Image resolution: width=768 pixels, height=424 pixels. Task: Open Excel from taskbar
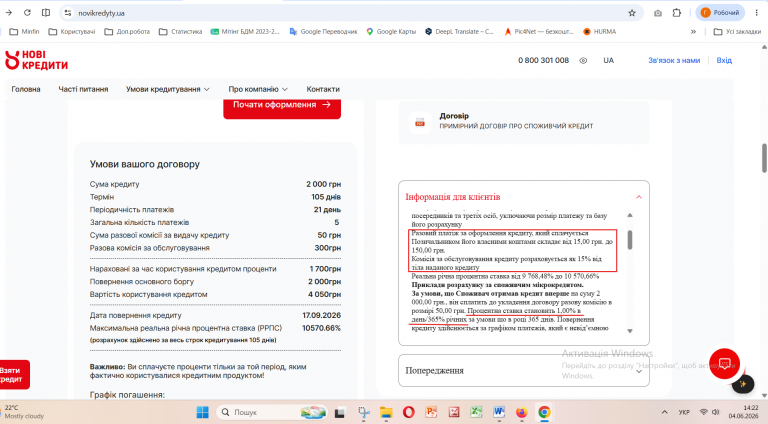[x=476, y=412]
